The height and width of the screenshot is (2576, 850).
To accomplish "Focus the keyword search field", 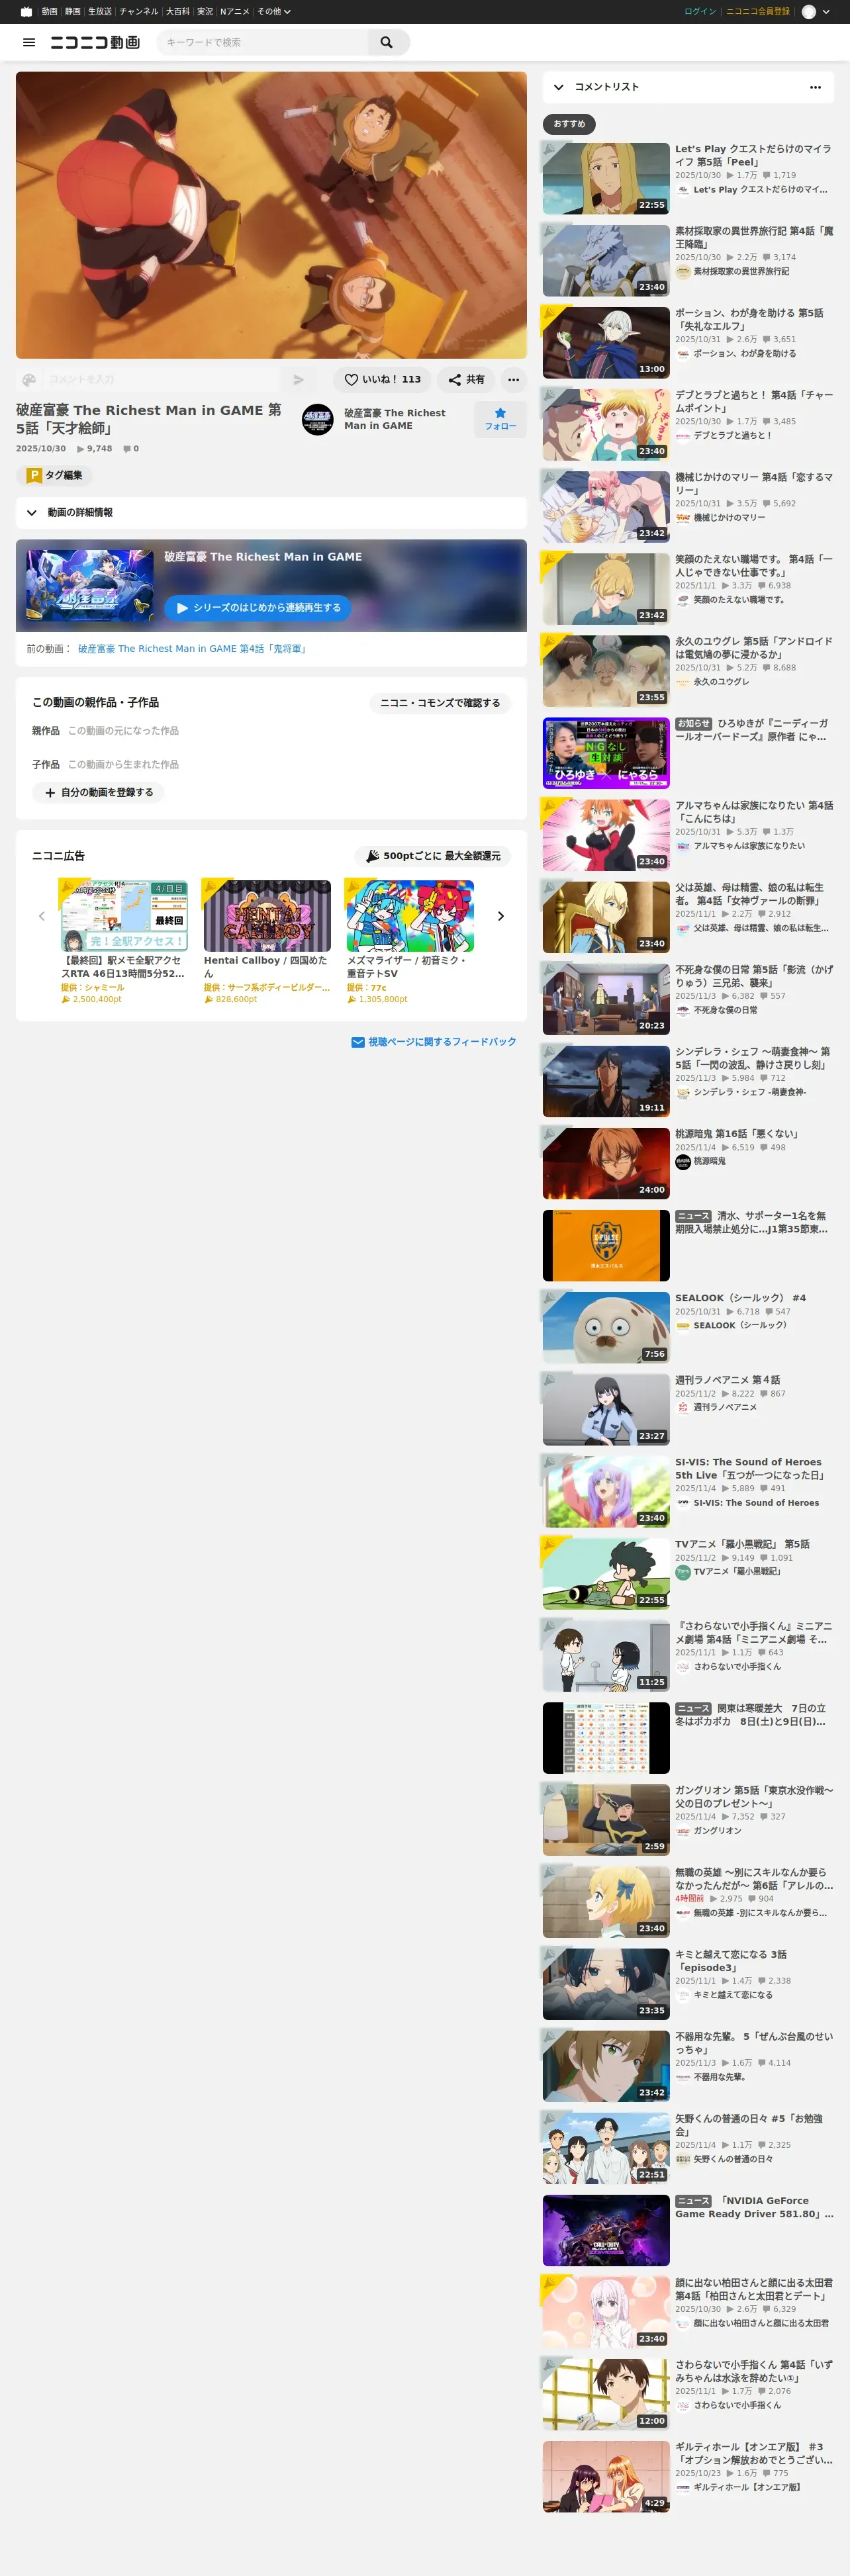I will pos(263,42).
